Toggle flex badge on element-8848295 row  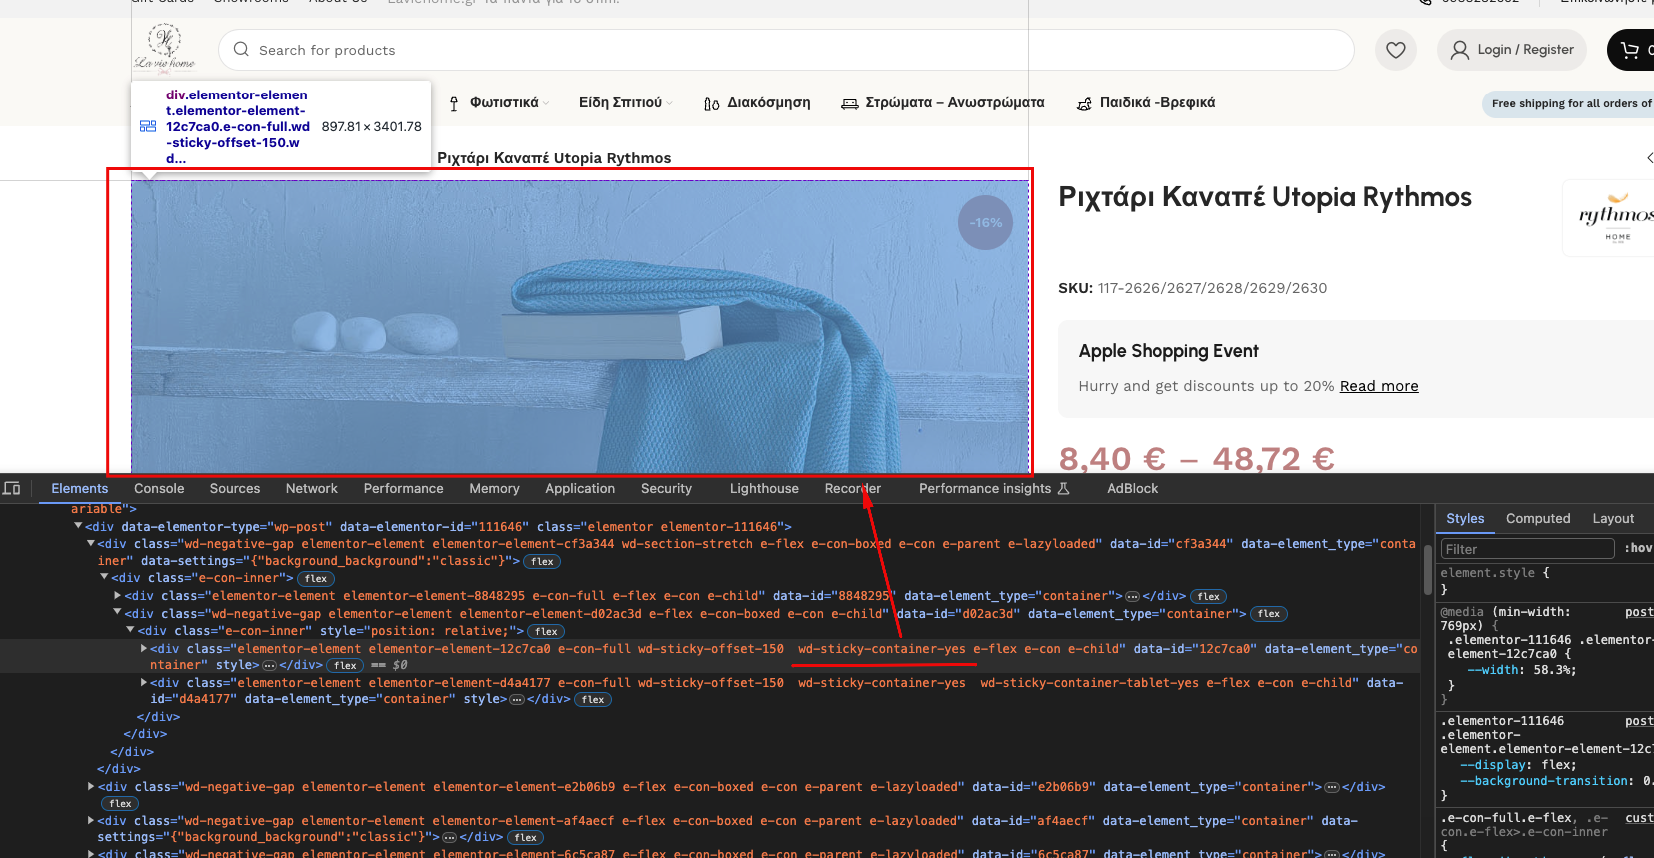1209,596
